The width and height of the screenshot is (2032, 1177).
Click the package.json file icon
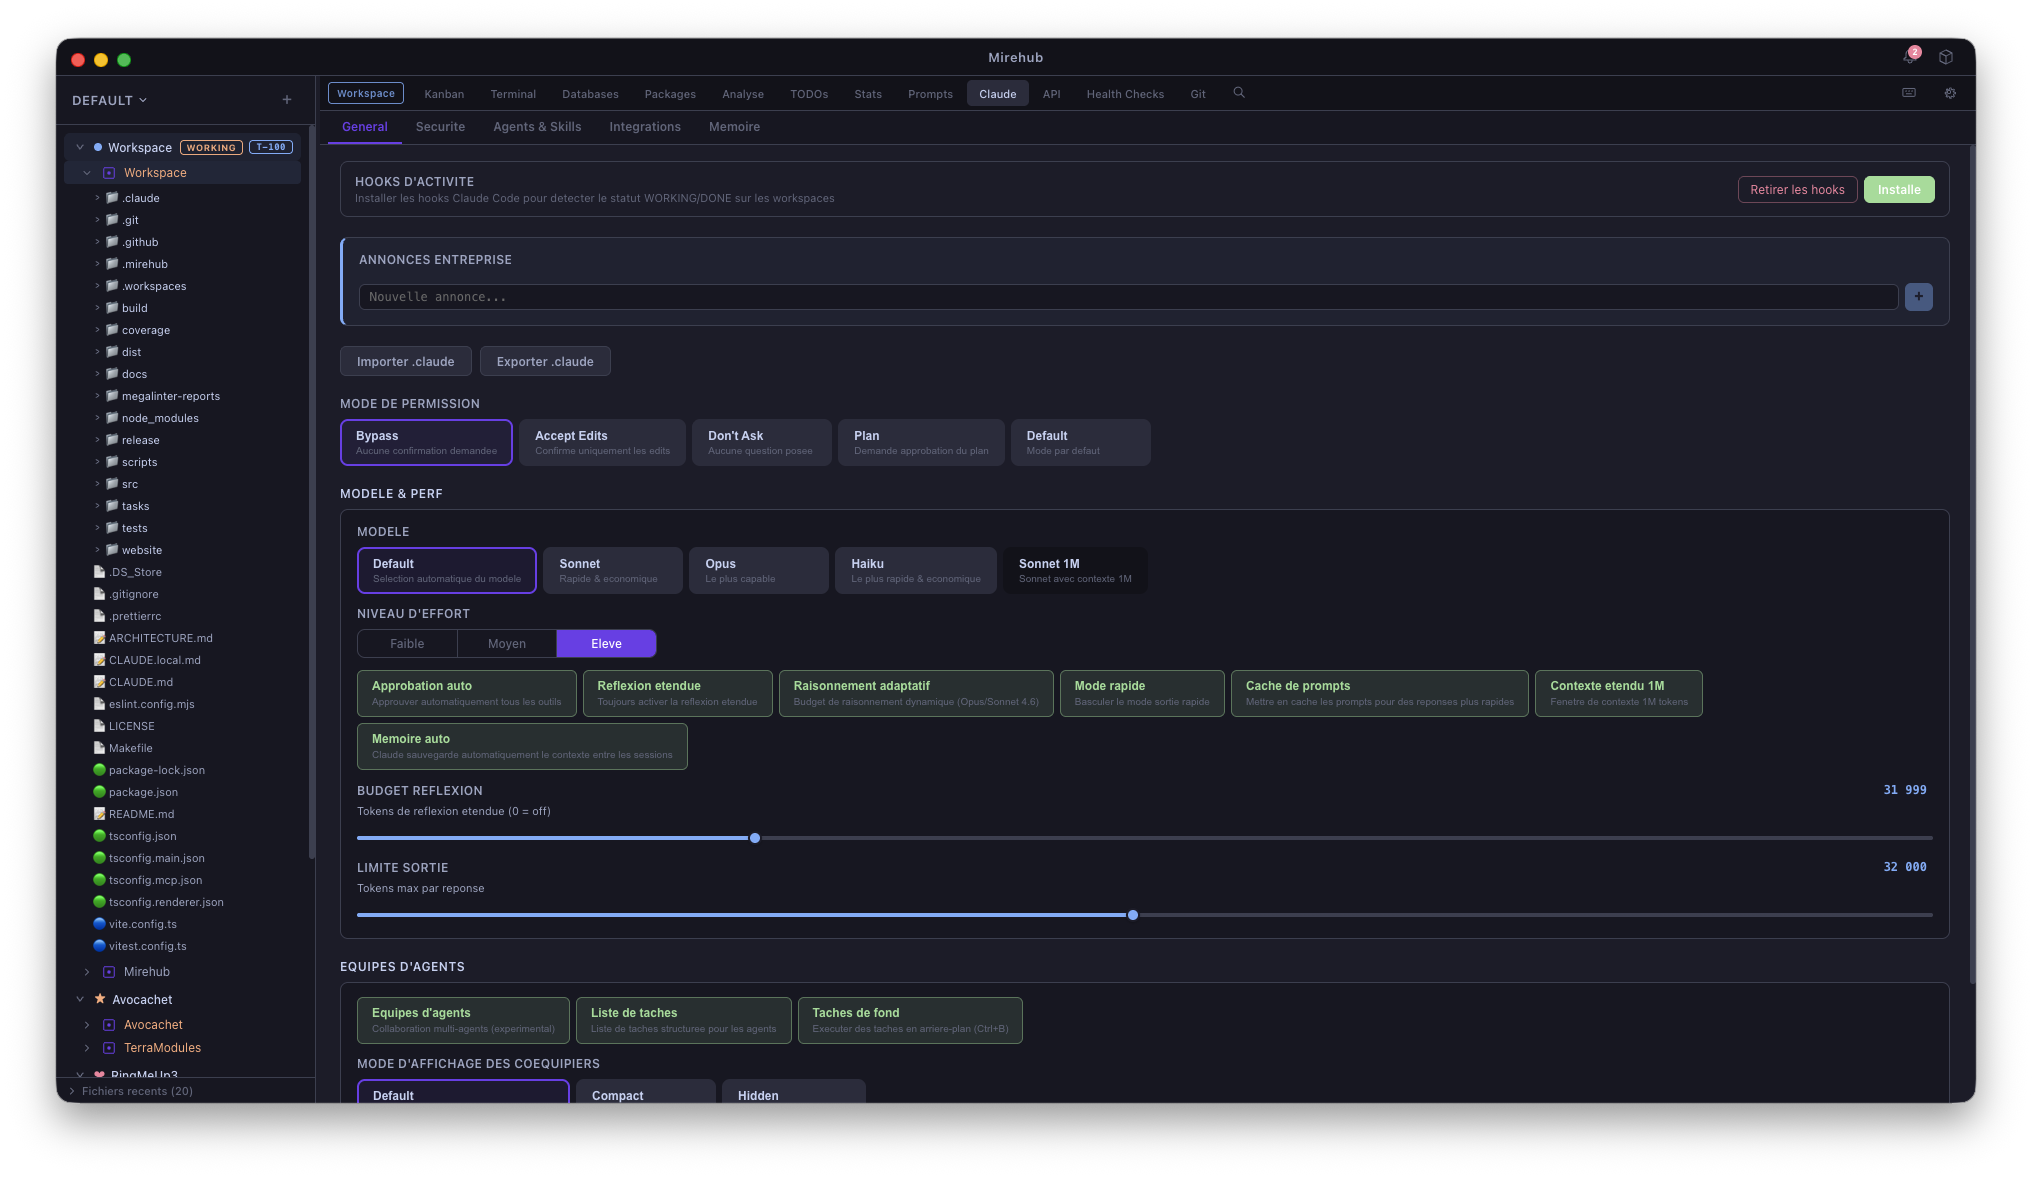[x=99, y=792]
